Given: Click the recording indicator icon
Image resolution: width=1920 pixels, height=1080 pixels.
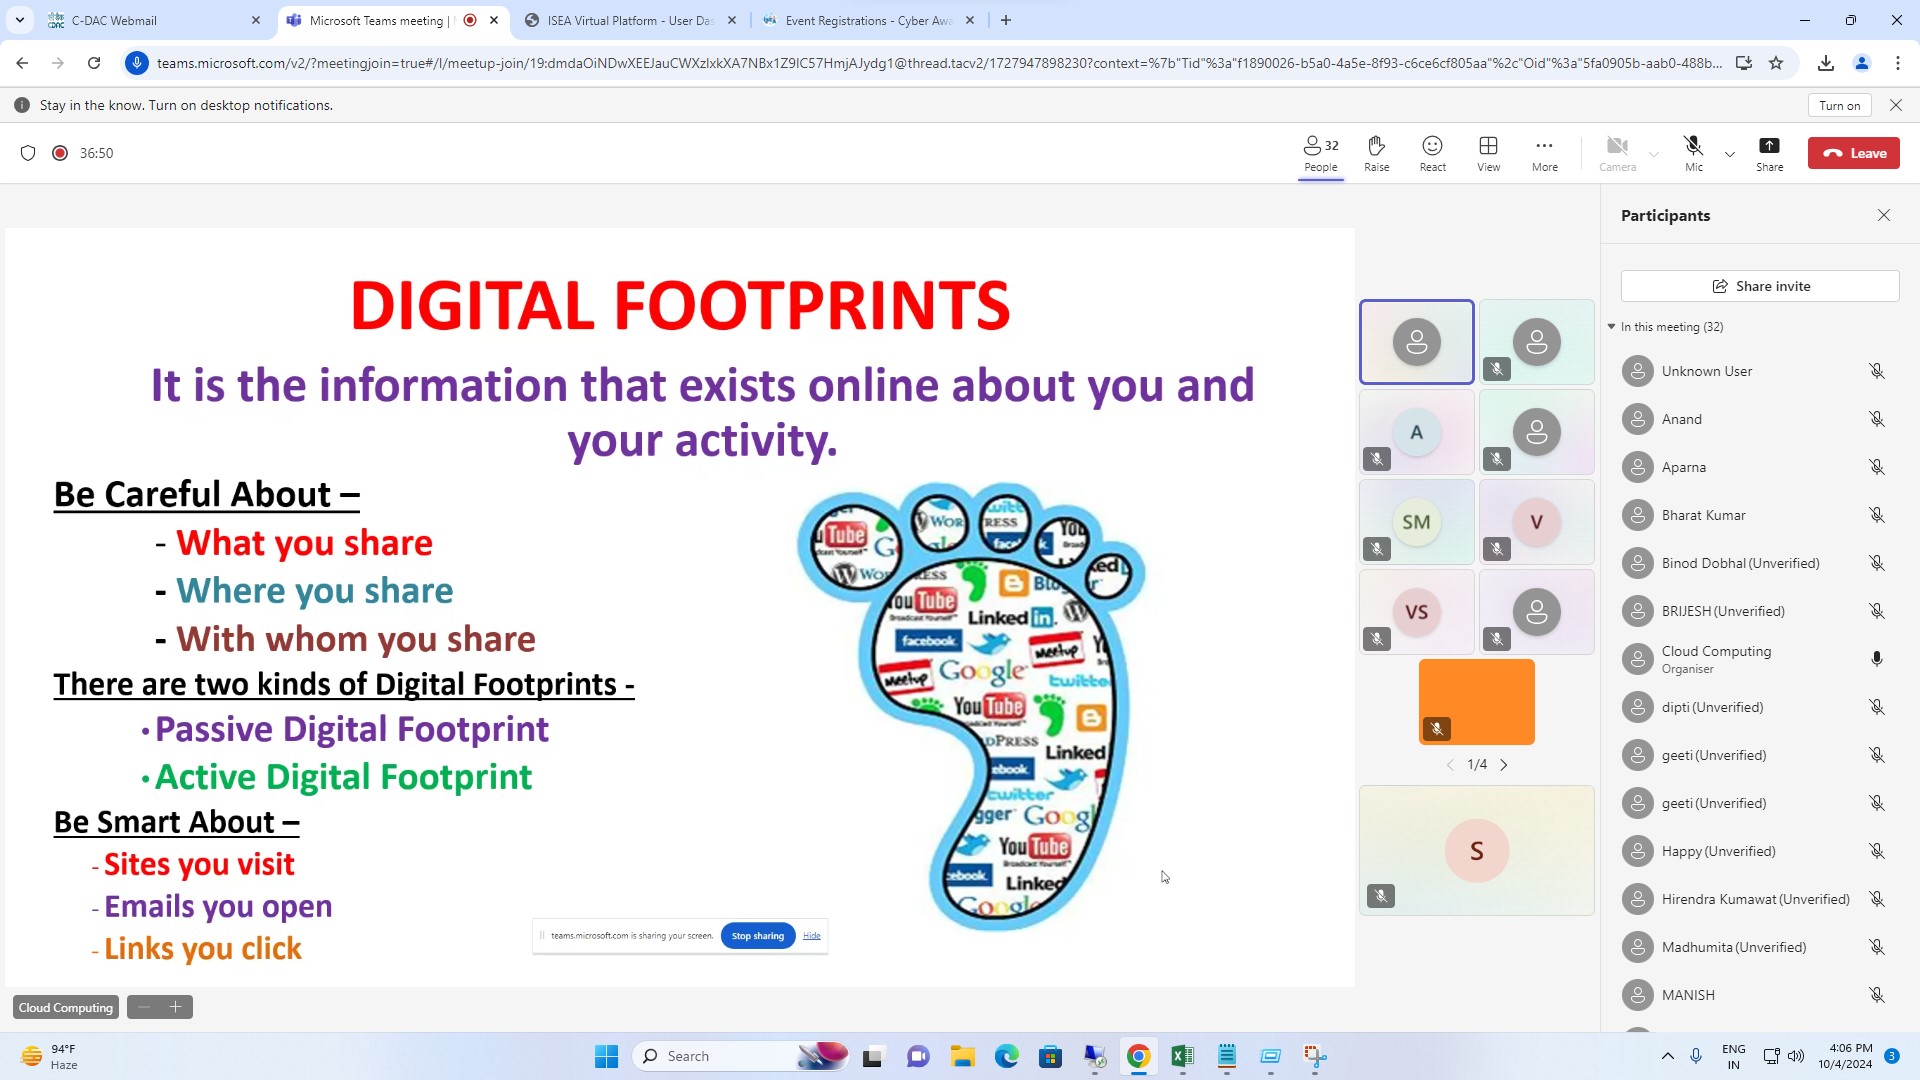Looking at the screenshot, I should 60,153.
